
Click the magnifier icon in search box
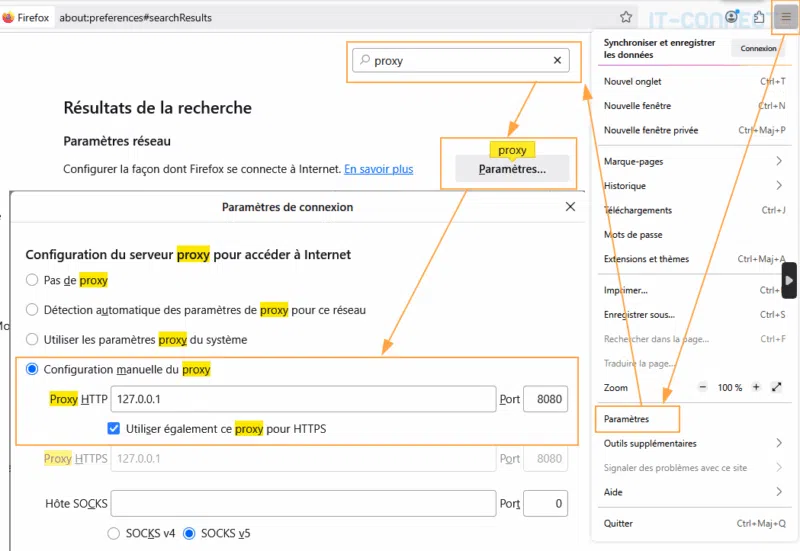(365, 60)
